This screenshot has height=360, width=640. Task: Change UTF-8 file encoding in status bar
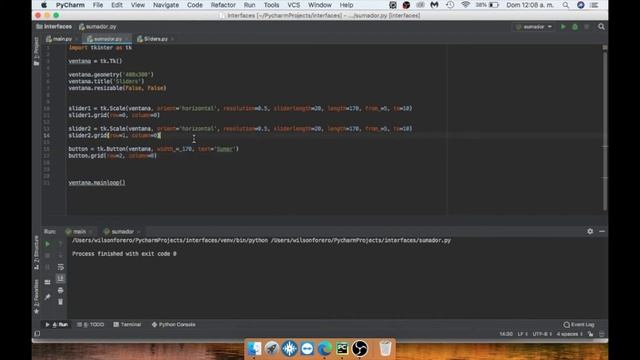542,334
